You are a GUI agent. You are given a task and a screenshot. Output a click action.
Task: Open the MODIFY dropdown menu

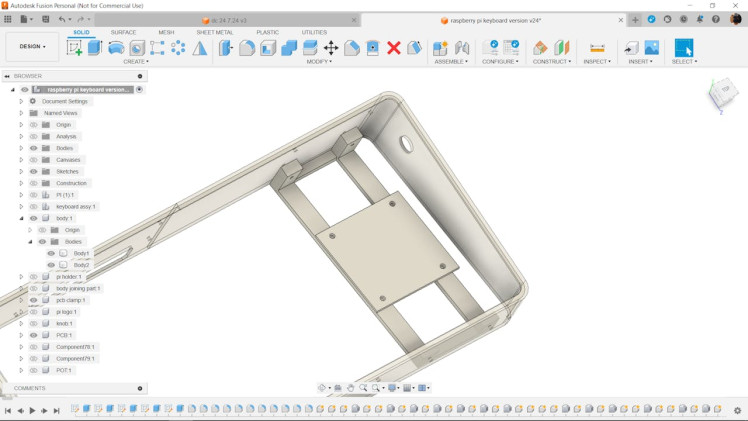(x=319, y=62)
